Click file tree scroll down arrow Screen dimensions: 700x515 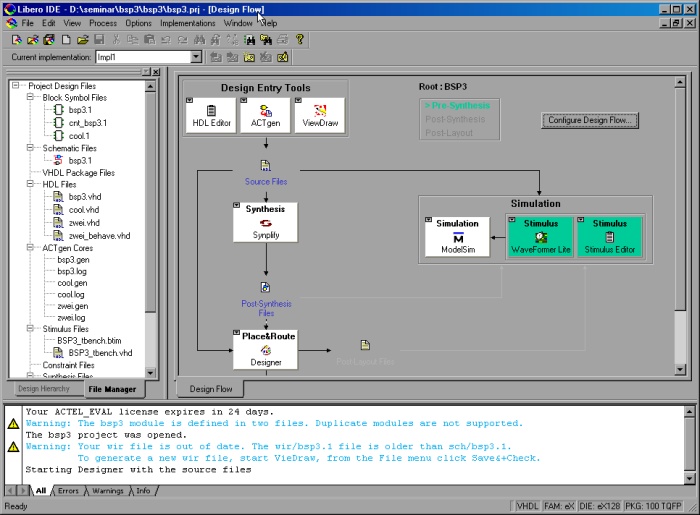(150, 373)
